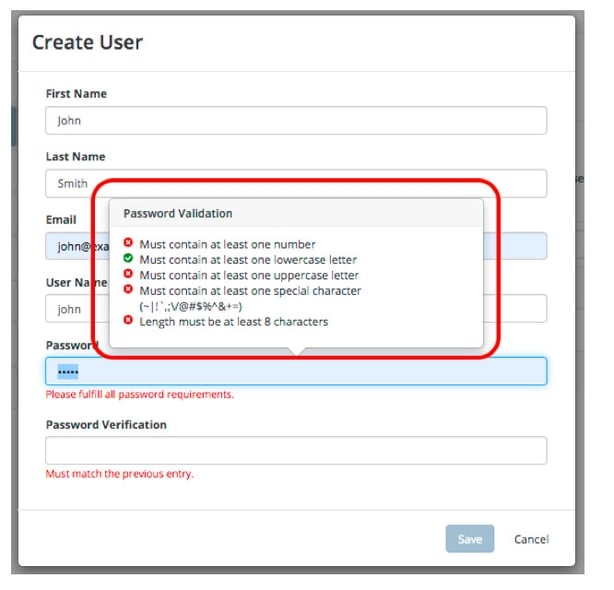Click the 'Please fulfill all password requirements' message

click(x=140, y=394)
